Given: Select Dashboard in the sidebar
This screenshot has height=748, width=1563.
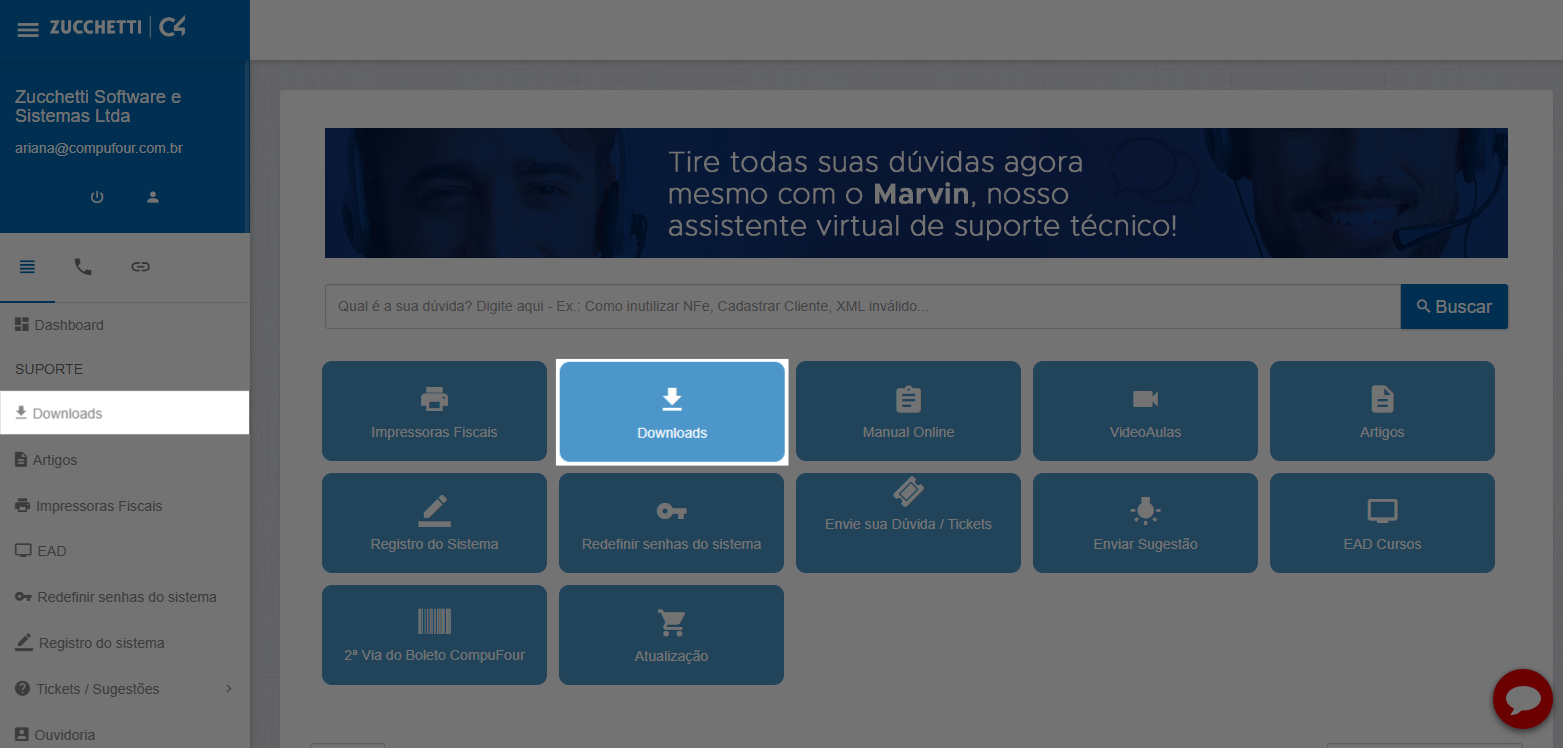Looking at the screenshot, I should [x=68, y=325].
